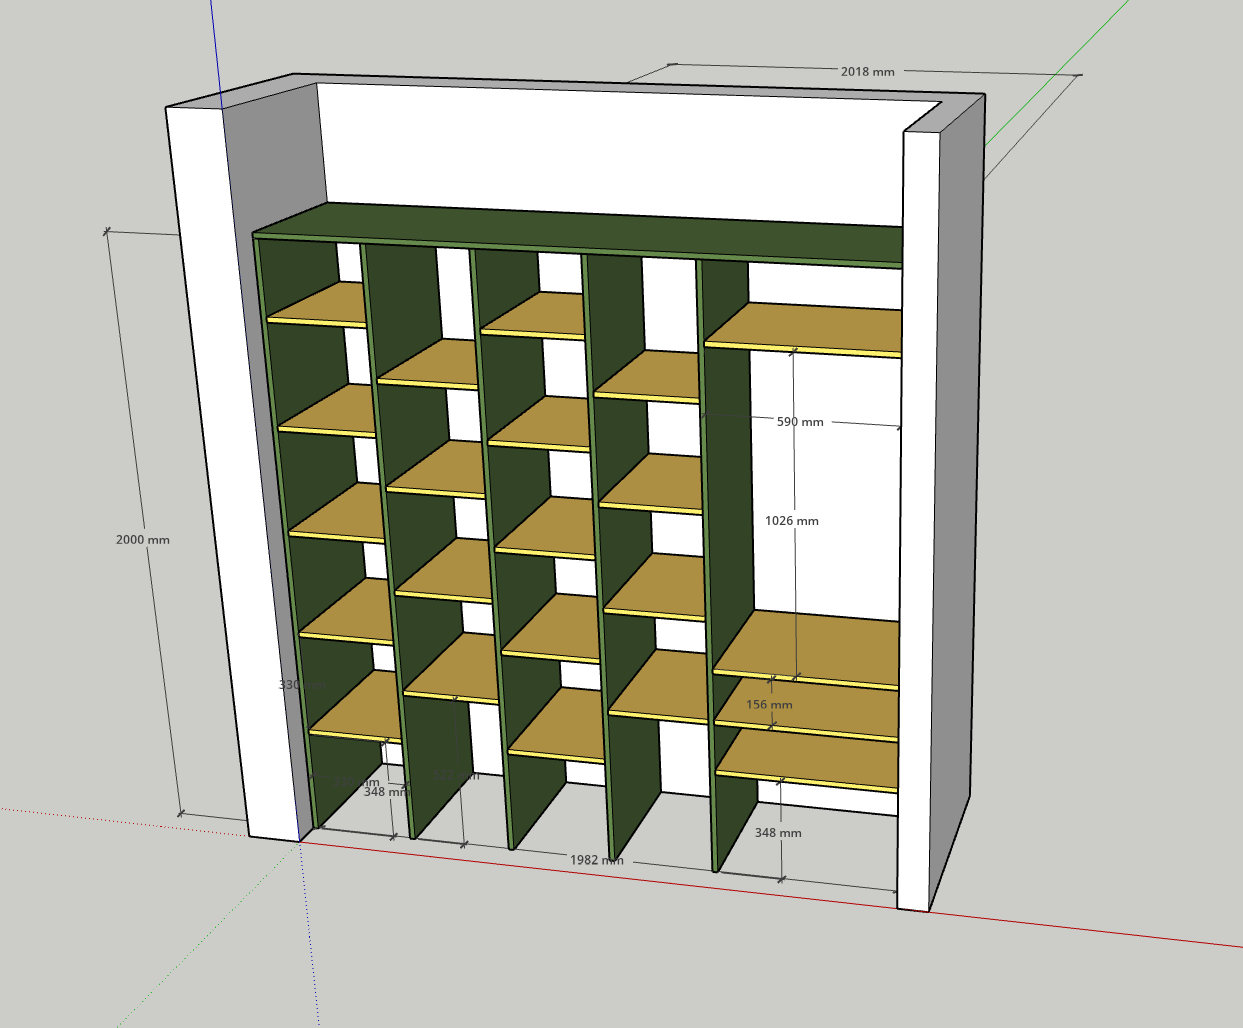Click the 156 mm shelf spacing label
The image size is (1243, 1028).
point(769,705)
